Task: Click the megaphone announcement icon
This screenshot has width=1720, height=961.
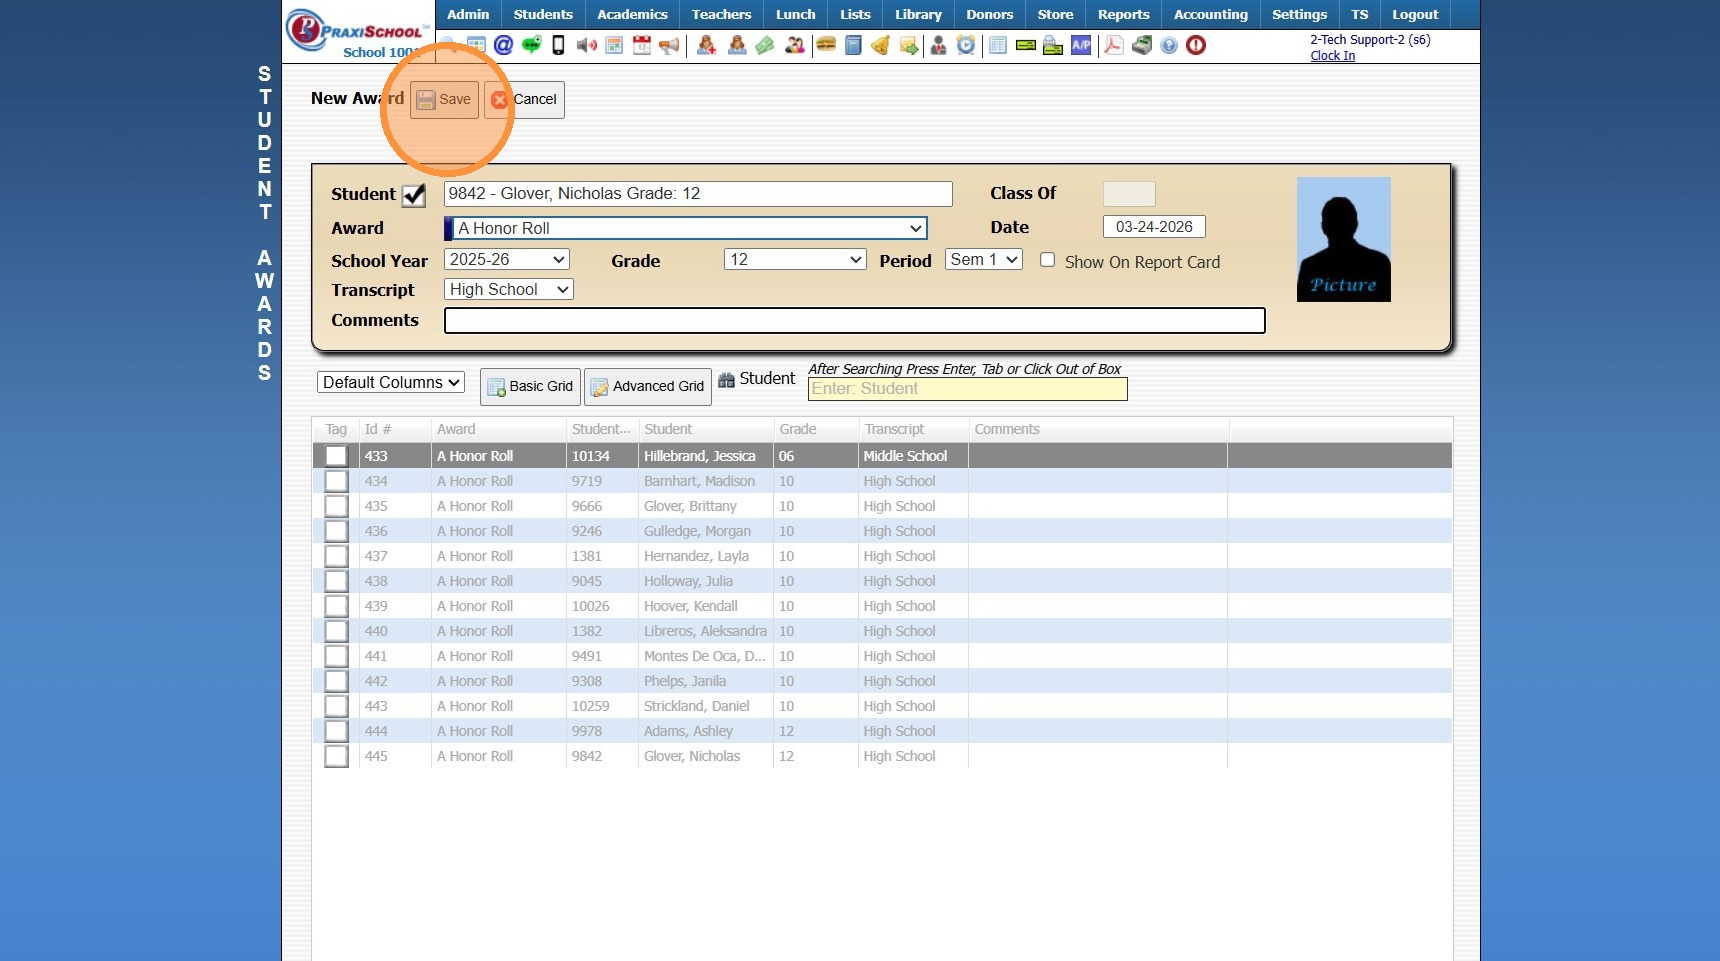Action: [670, 45]
